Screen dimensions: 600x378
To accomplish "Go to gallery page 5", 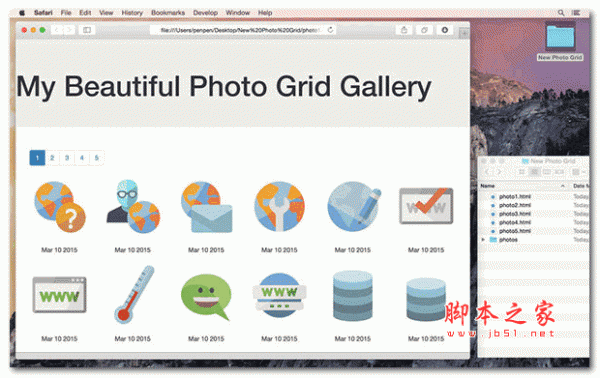I will click(x=96, y=158).
